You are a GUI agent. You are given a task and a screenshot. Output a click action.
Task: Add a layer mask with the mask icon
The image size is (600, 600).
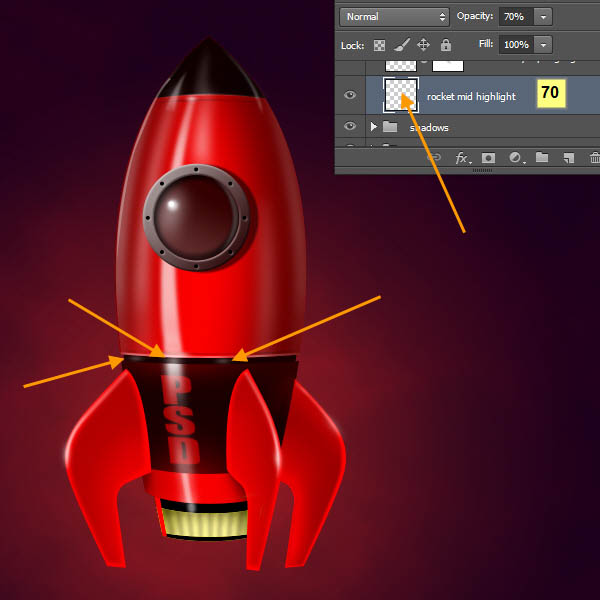click(488, 158)
